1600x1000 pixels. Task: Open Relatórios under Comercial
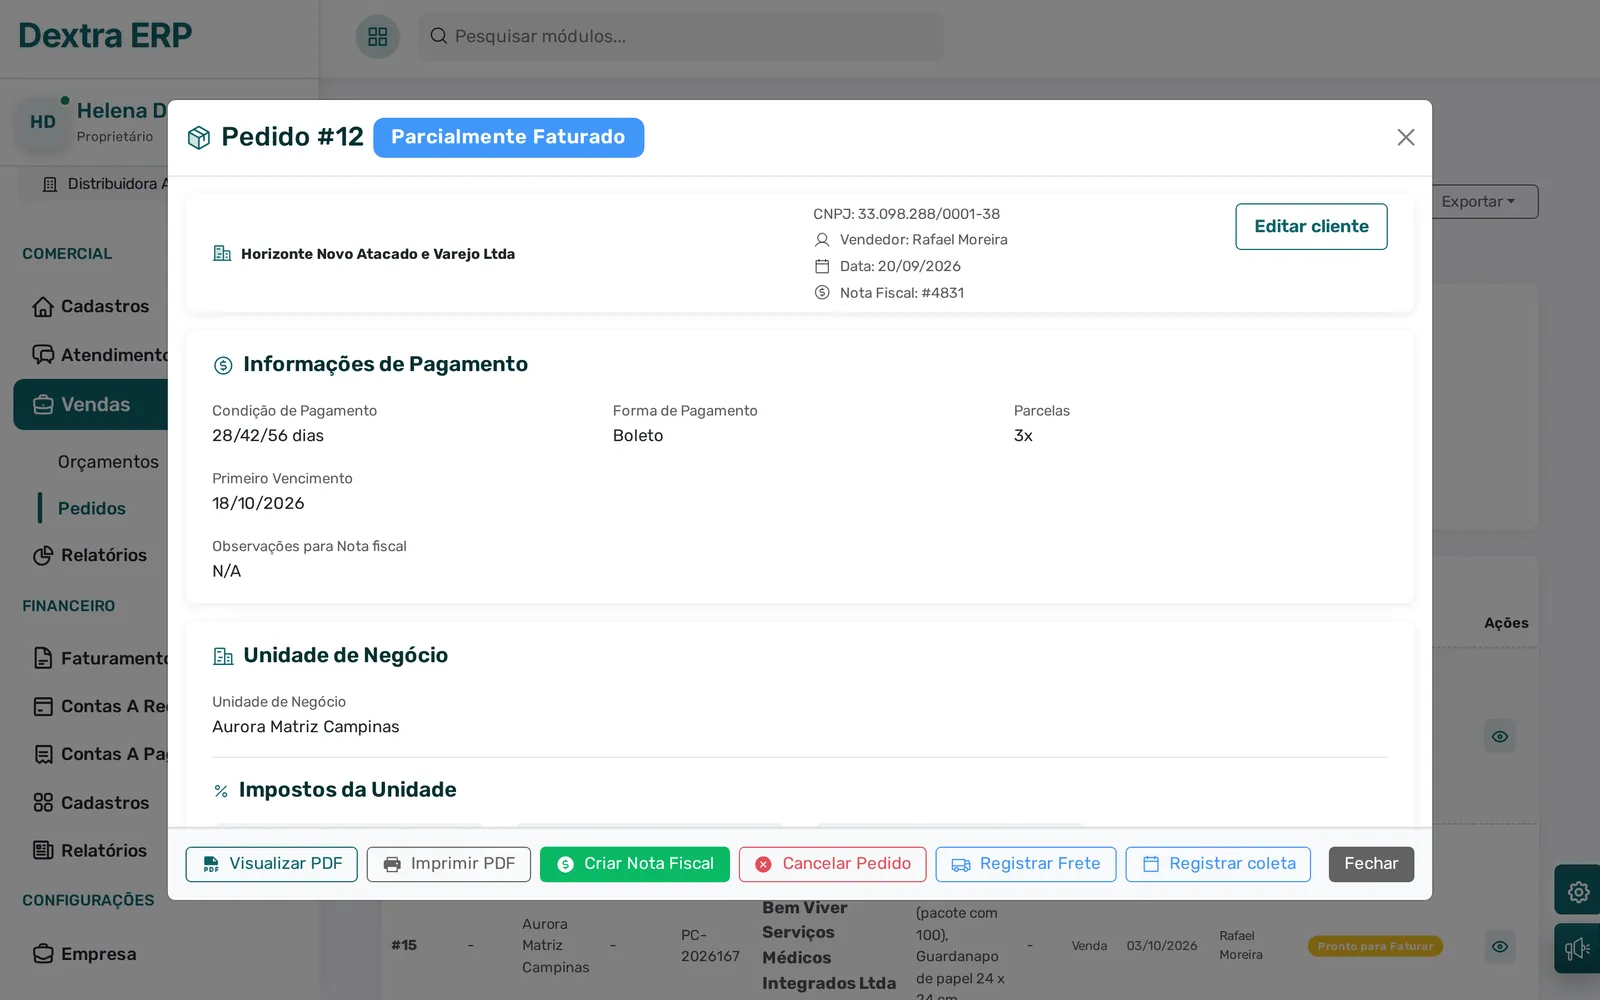click(x=90, y=555)
